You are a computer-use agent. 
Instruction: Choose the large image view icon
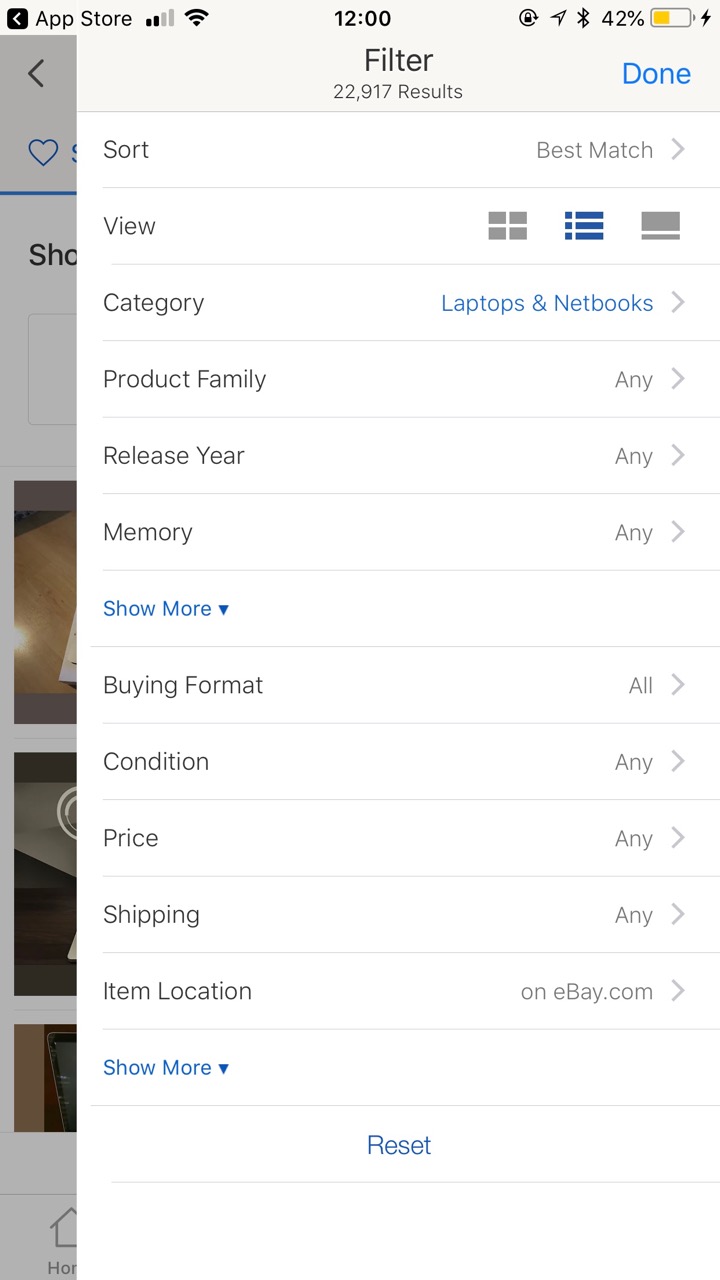pyautogui.click(x=660, y=226)
